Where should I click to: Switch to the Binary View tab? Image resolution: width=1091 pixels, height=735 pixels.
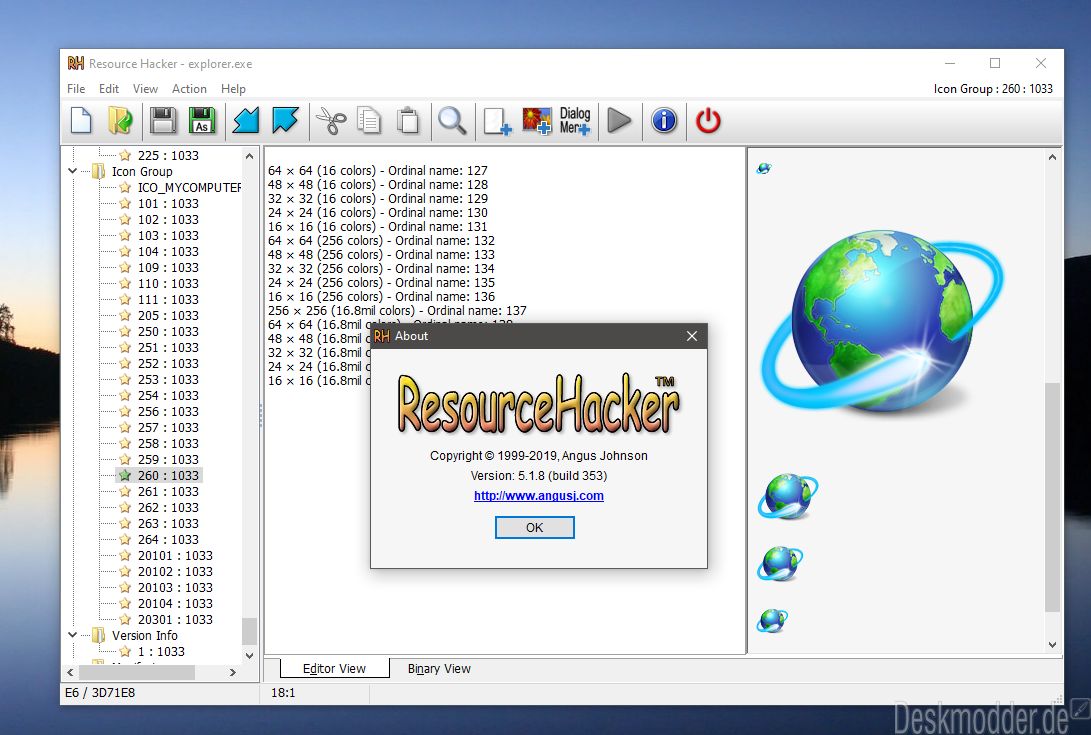(439, 669)
